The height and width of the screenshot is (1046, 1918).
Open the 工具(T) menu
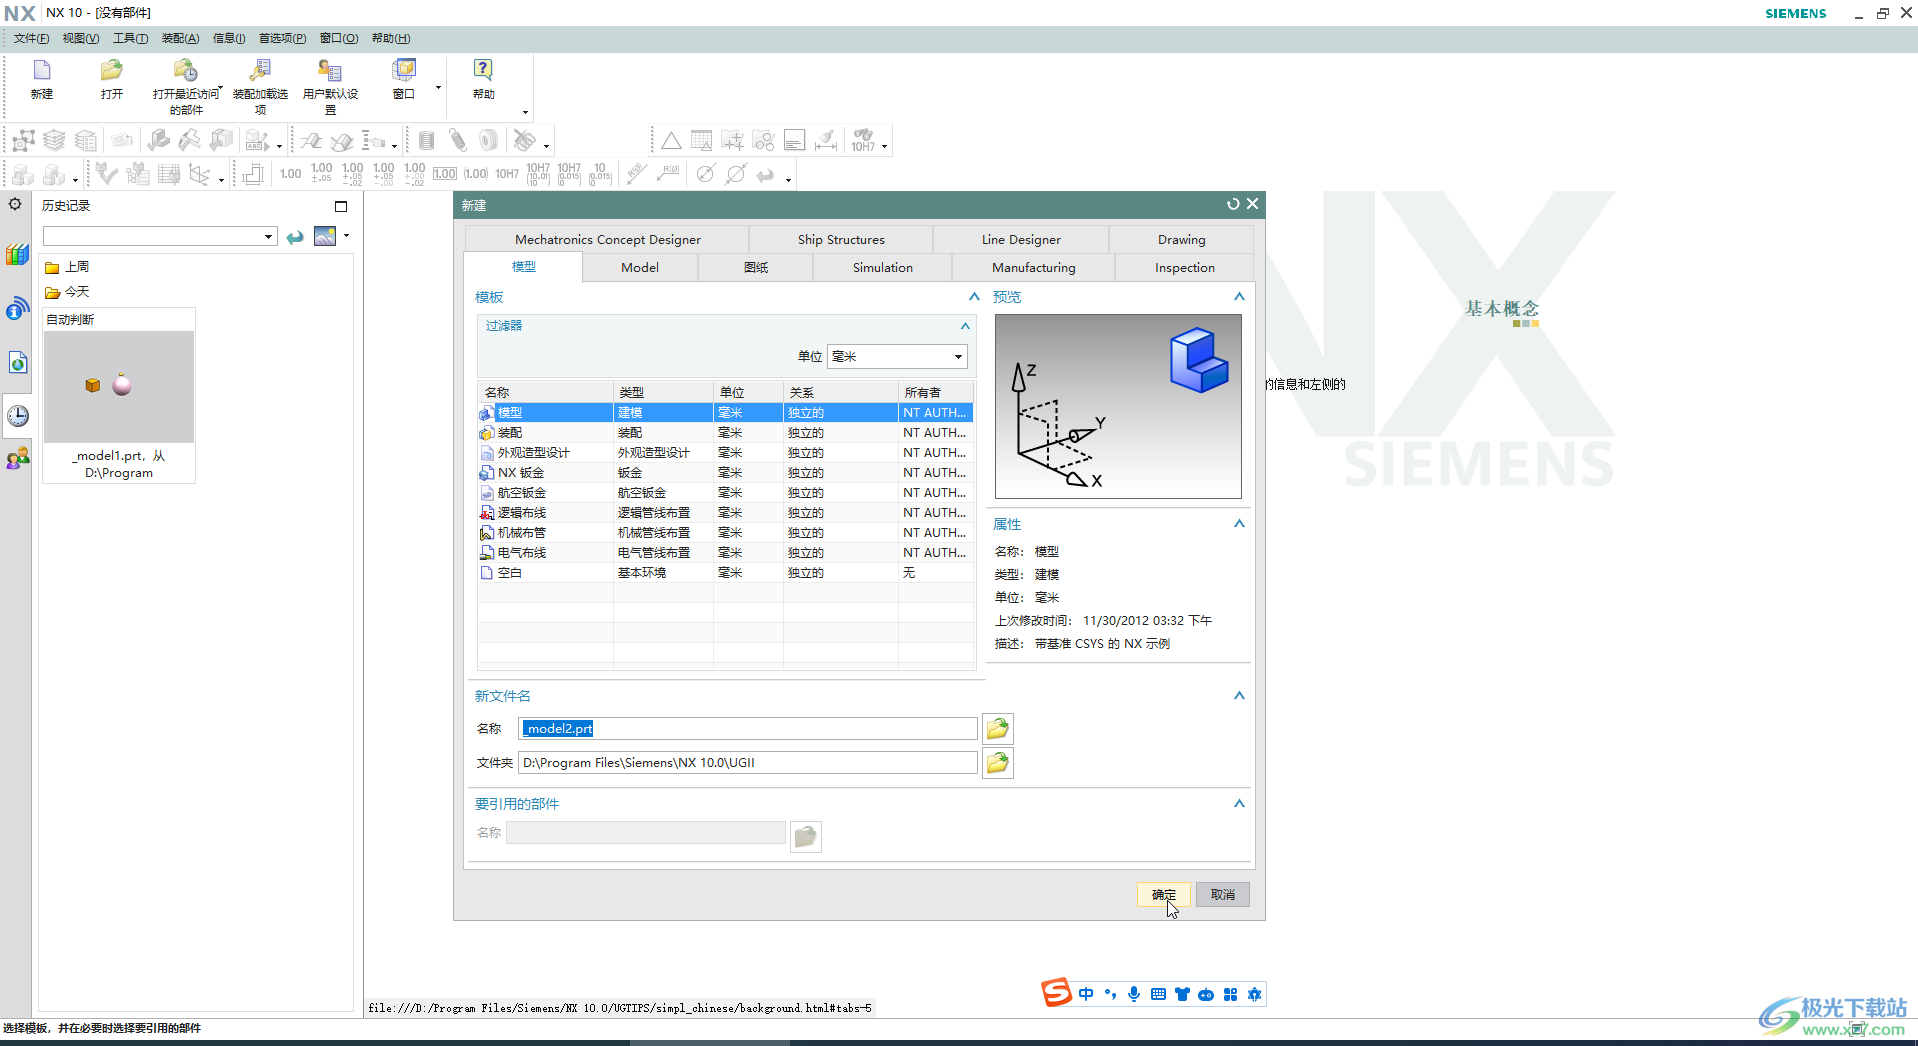[130, 38]
